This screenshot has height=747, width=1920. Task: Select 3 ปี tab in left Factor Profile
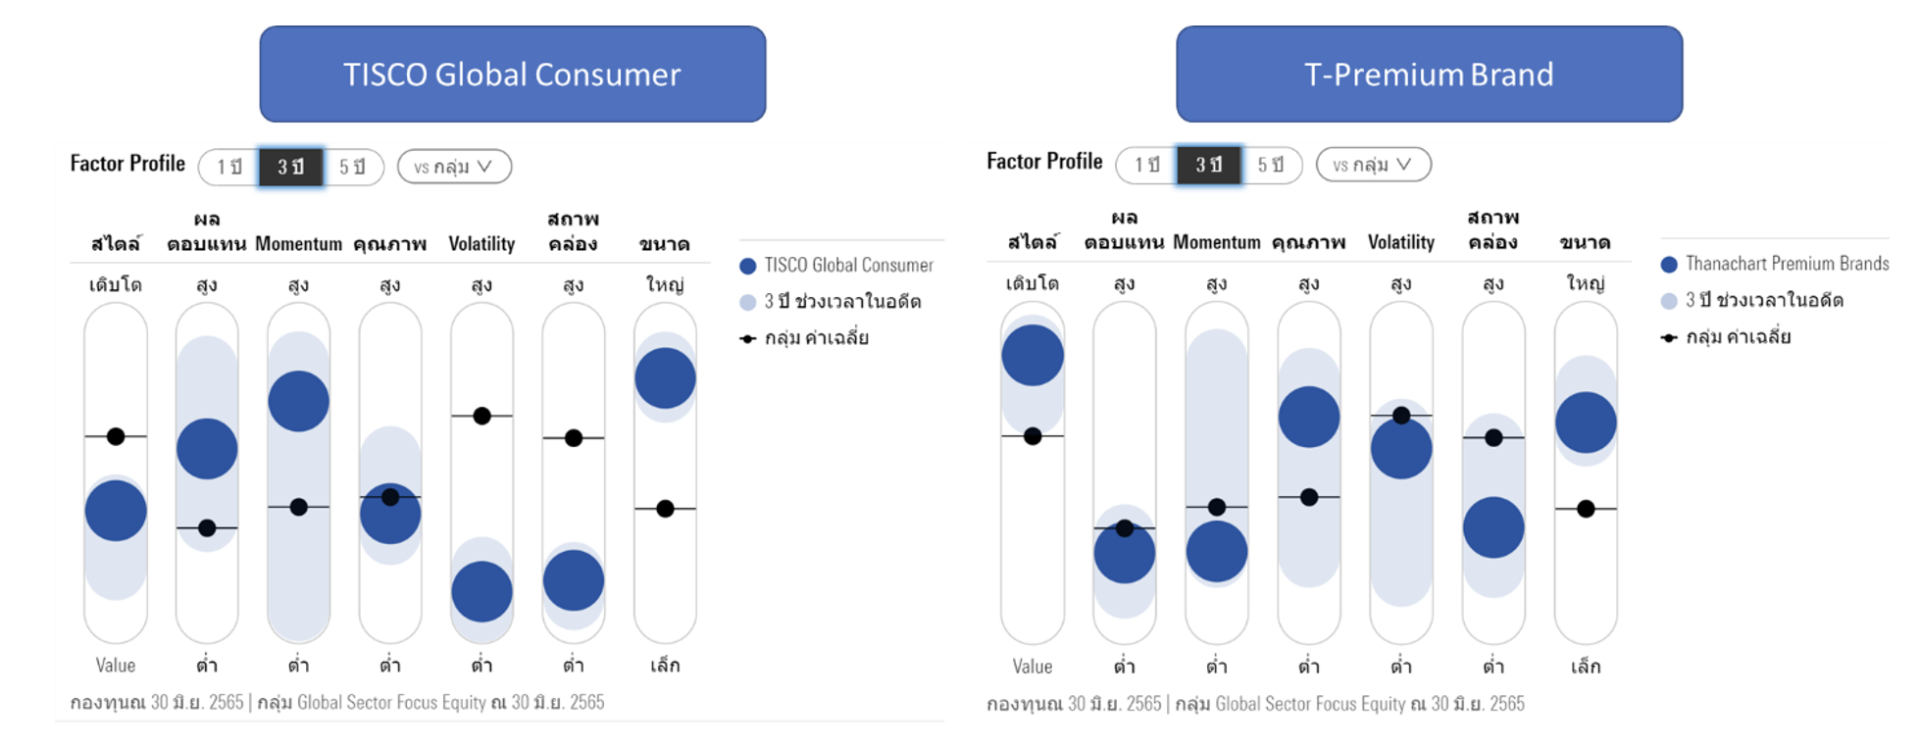coord(291,167)
